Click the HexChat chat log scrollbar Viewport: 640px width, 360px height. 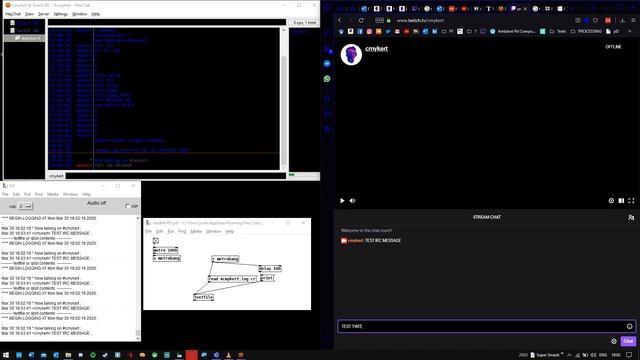[x=284, y=98]
